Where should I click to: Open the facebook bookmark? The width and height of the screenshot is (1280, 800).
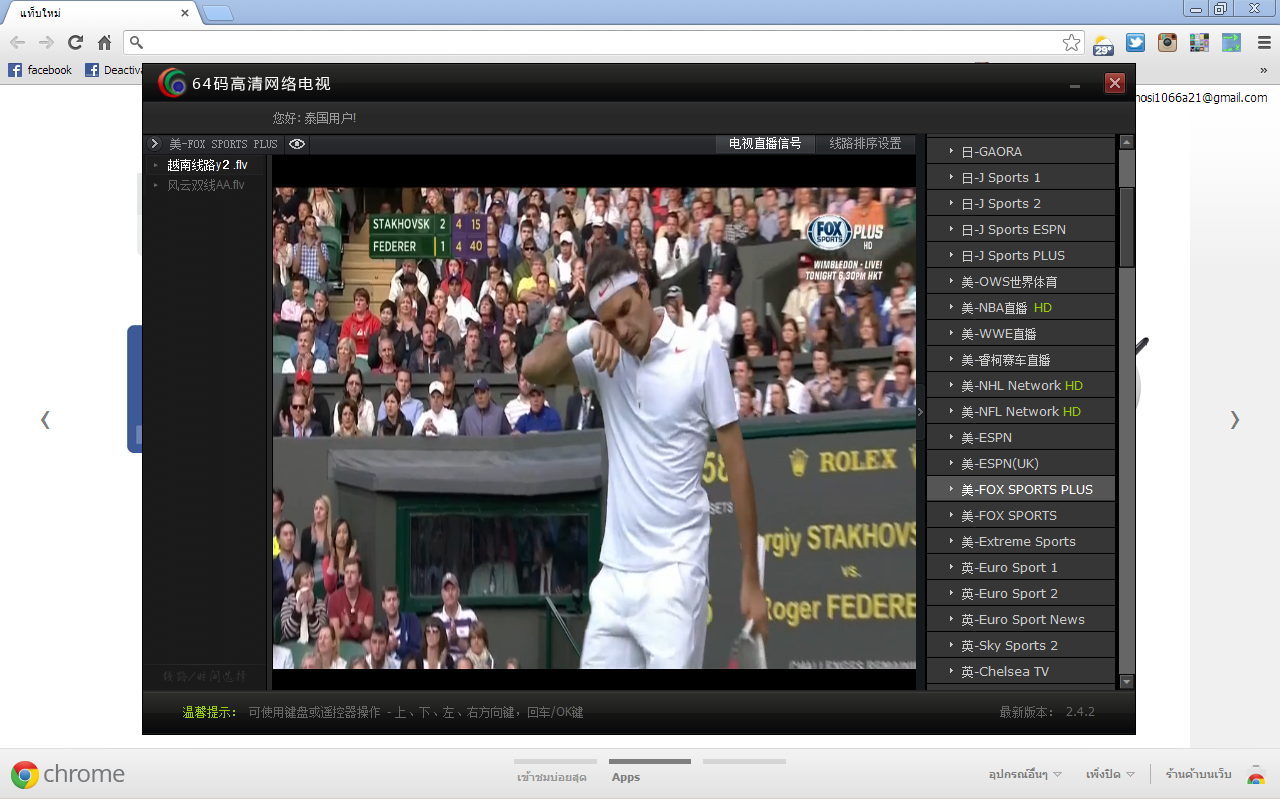click(x=40, y=70)
